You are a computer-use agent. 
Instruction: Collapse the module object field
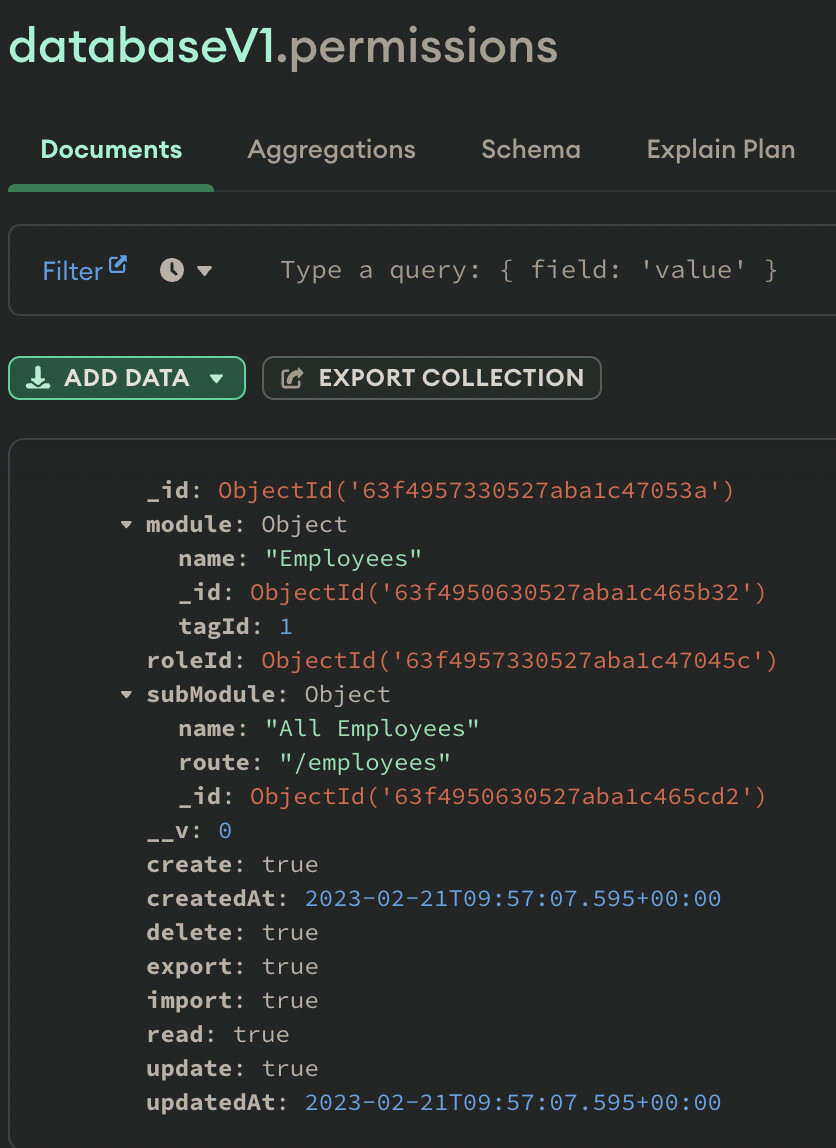[126, 525]
